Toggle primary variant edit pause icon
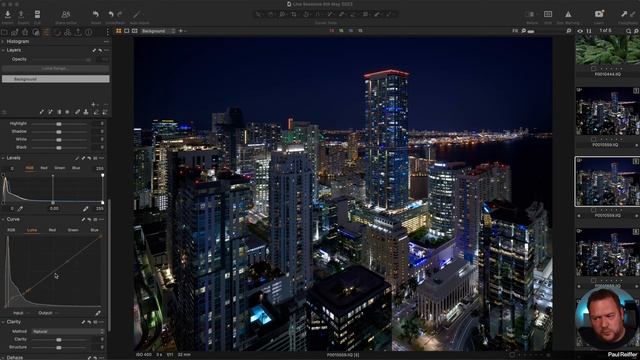Image resolution: width=640 pixels, height=360 pixels. pyautogui.click(x=589, y=31)
